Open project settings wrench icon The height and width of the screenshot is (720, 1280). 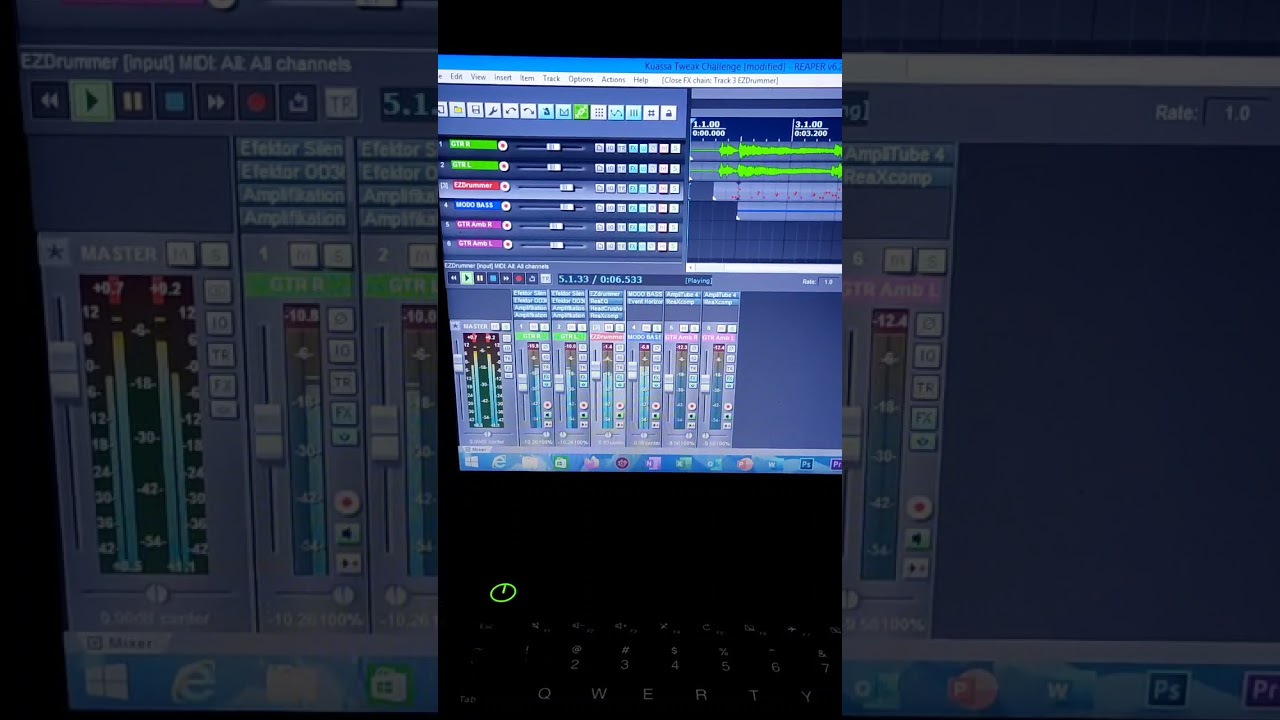pyautogui.click(x=493, y=111)
